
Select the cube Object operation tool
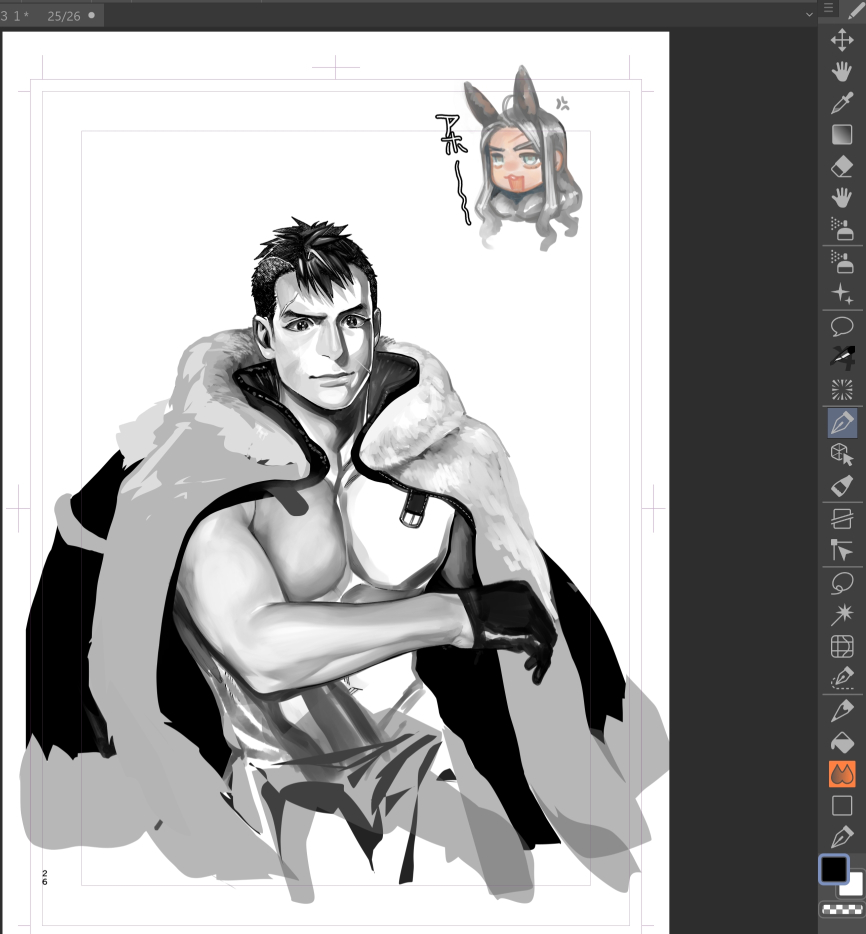click(x=842, y=454)
